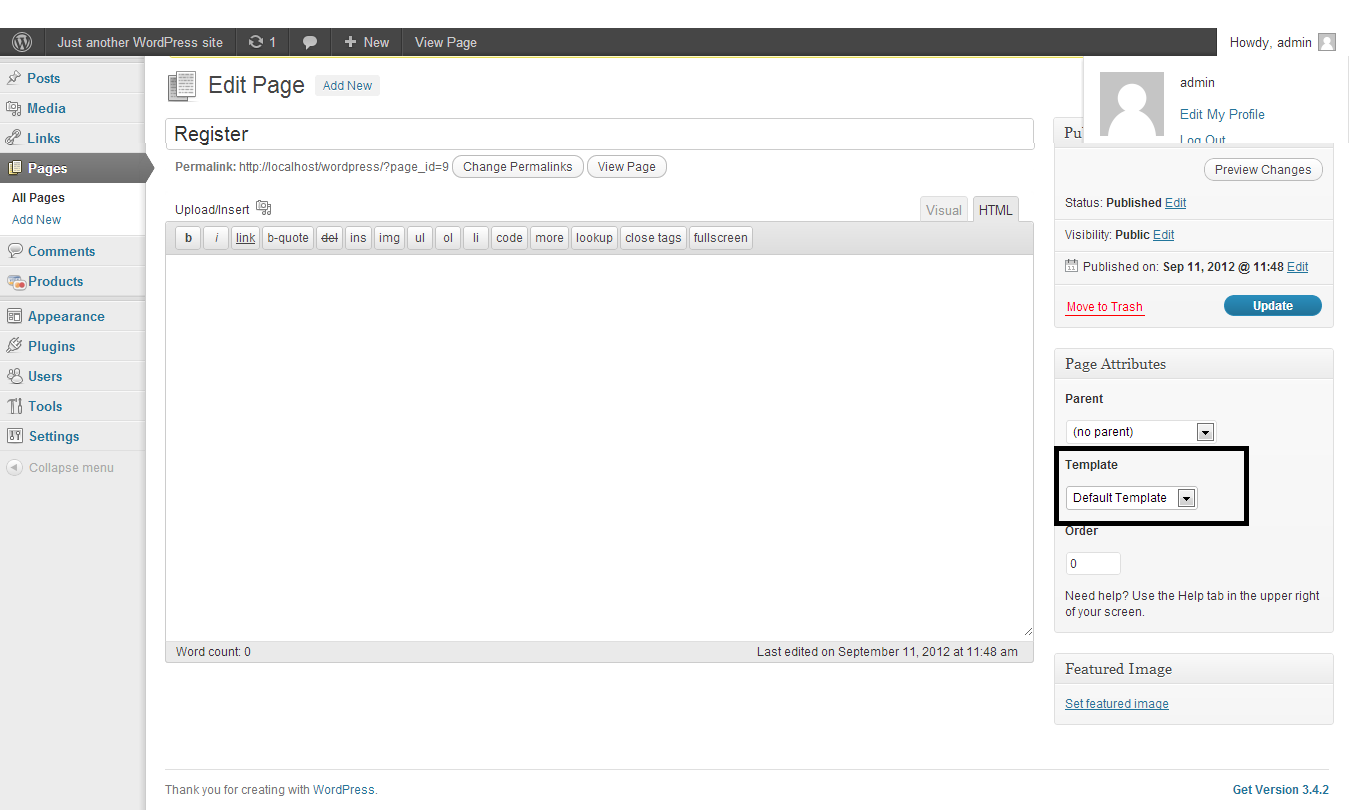
Task: Click the Posts pushpin icon
Action: pyautogui.click(x=14, y=78)
